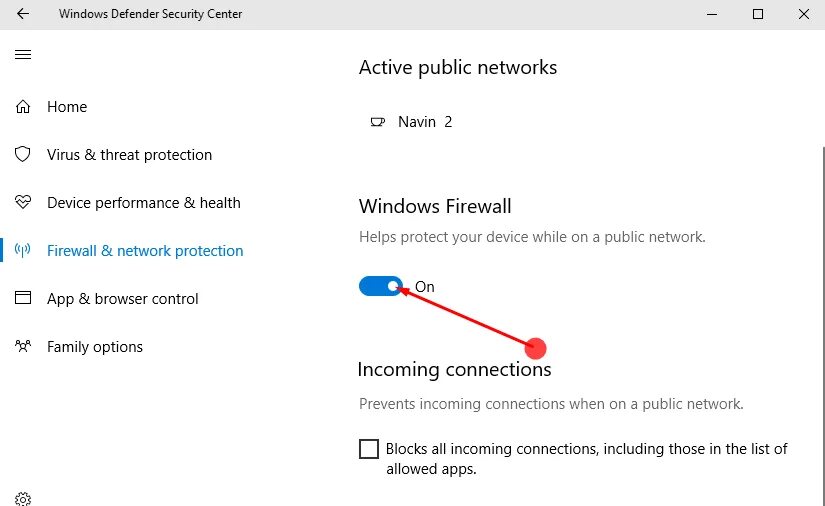Check Blocks all incoming connections checkbox
Viewport: 825px width, 506px height.
(x=369, y=449)
